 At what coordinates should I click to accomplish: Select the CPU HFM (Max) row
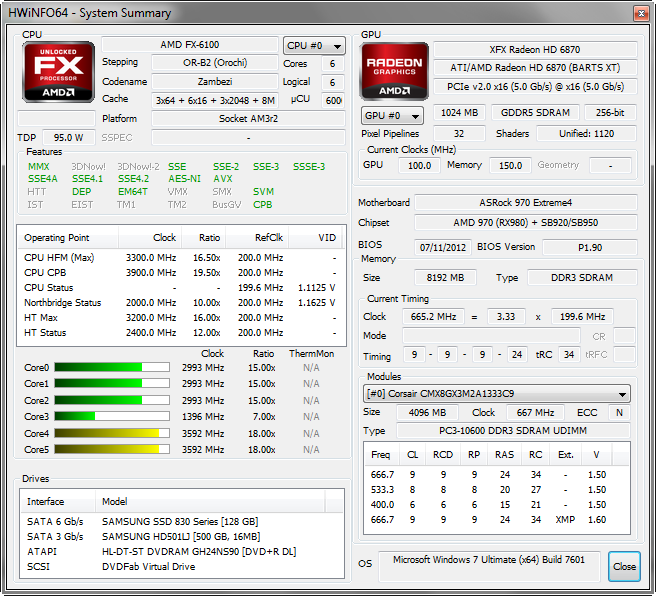(x=181, y=258)
